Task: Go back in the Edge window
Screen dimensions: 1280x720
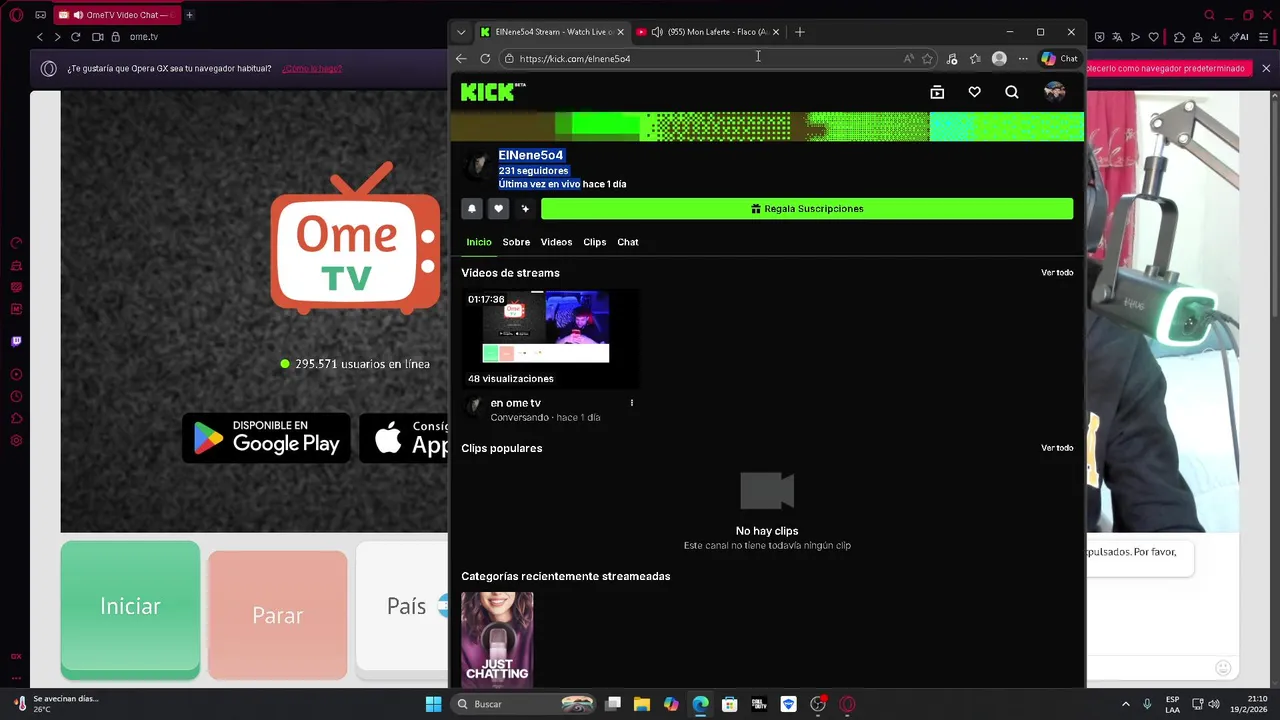Action: 461,59
